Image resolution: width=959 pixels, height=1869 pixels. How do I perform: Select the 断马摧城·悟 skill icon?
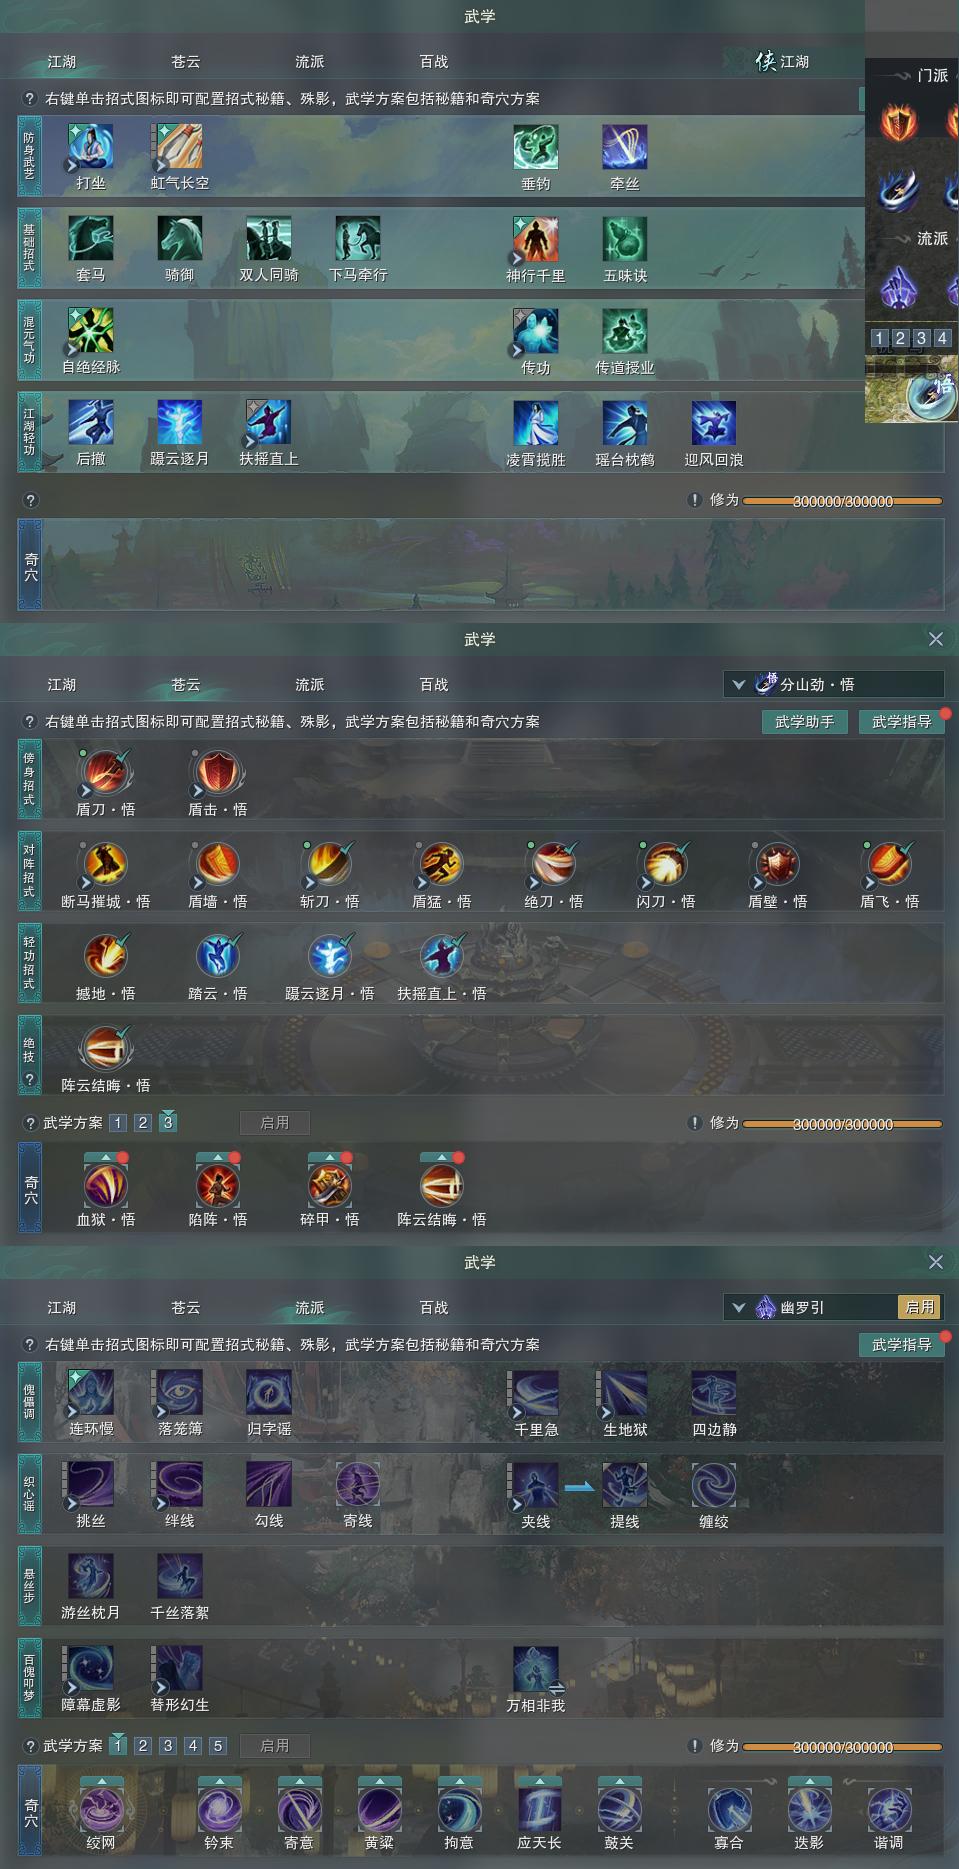pyautogui.click(x=105, y=865)
